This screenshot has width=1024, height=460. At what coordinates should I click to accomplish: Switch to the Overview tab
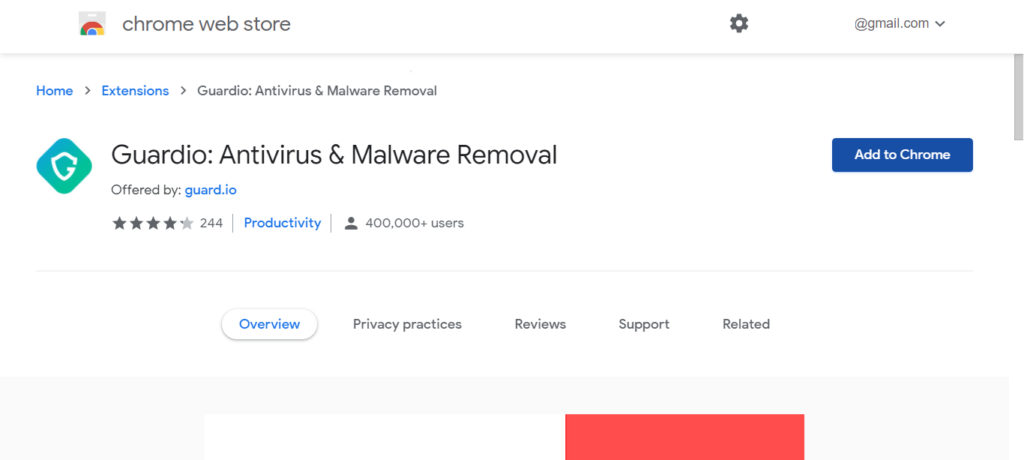tap(270, 324)
